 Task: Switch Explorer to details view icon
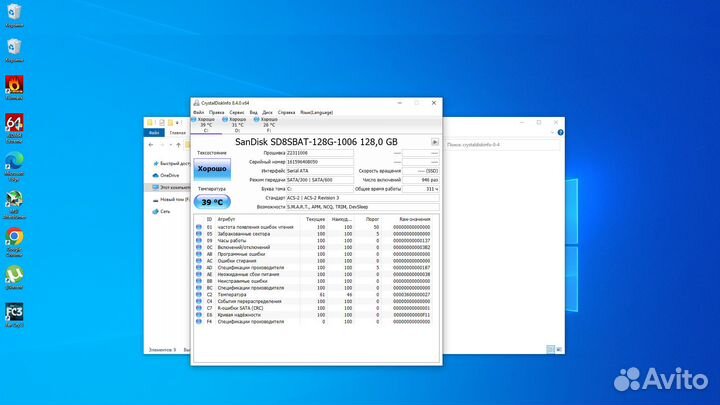coord(550,349)
